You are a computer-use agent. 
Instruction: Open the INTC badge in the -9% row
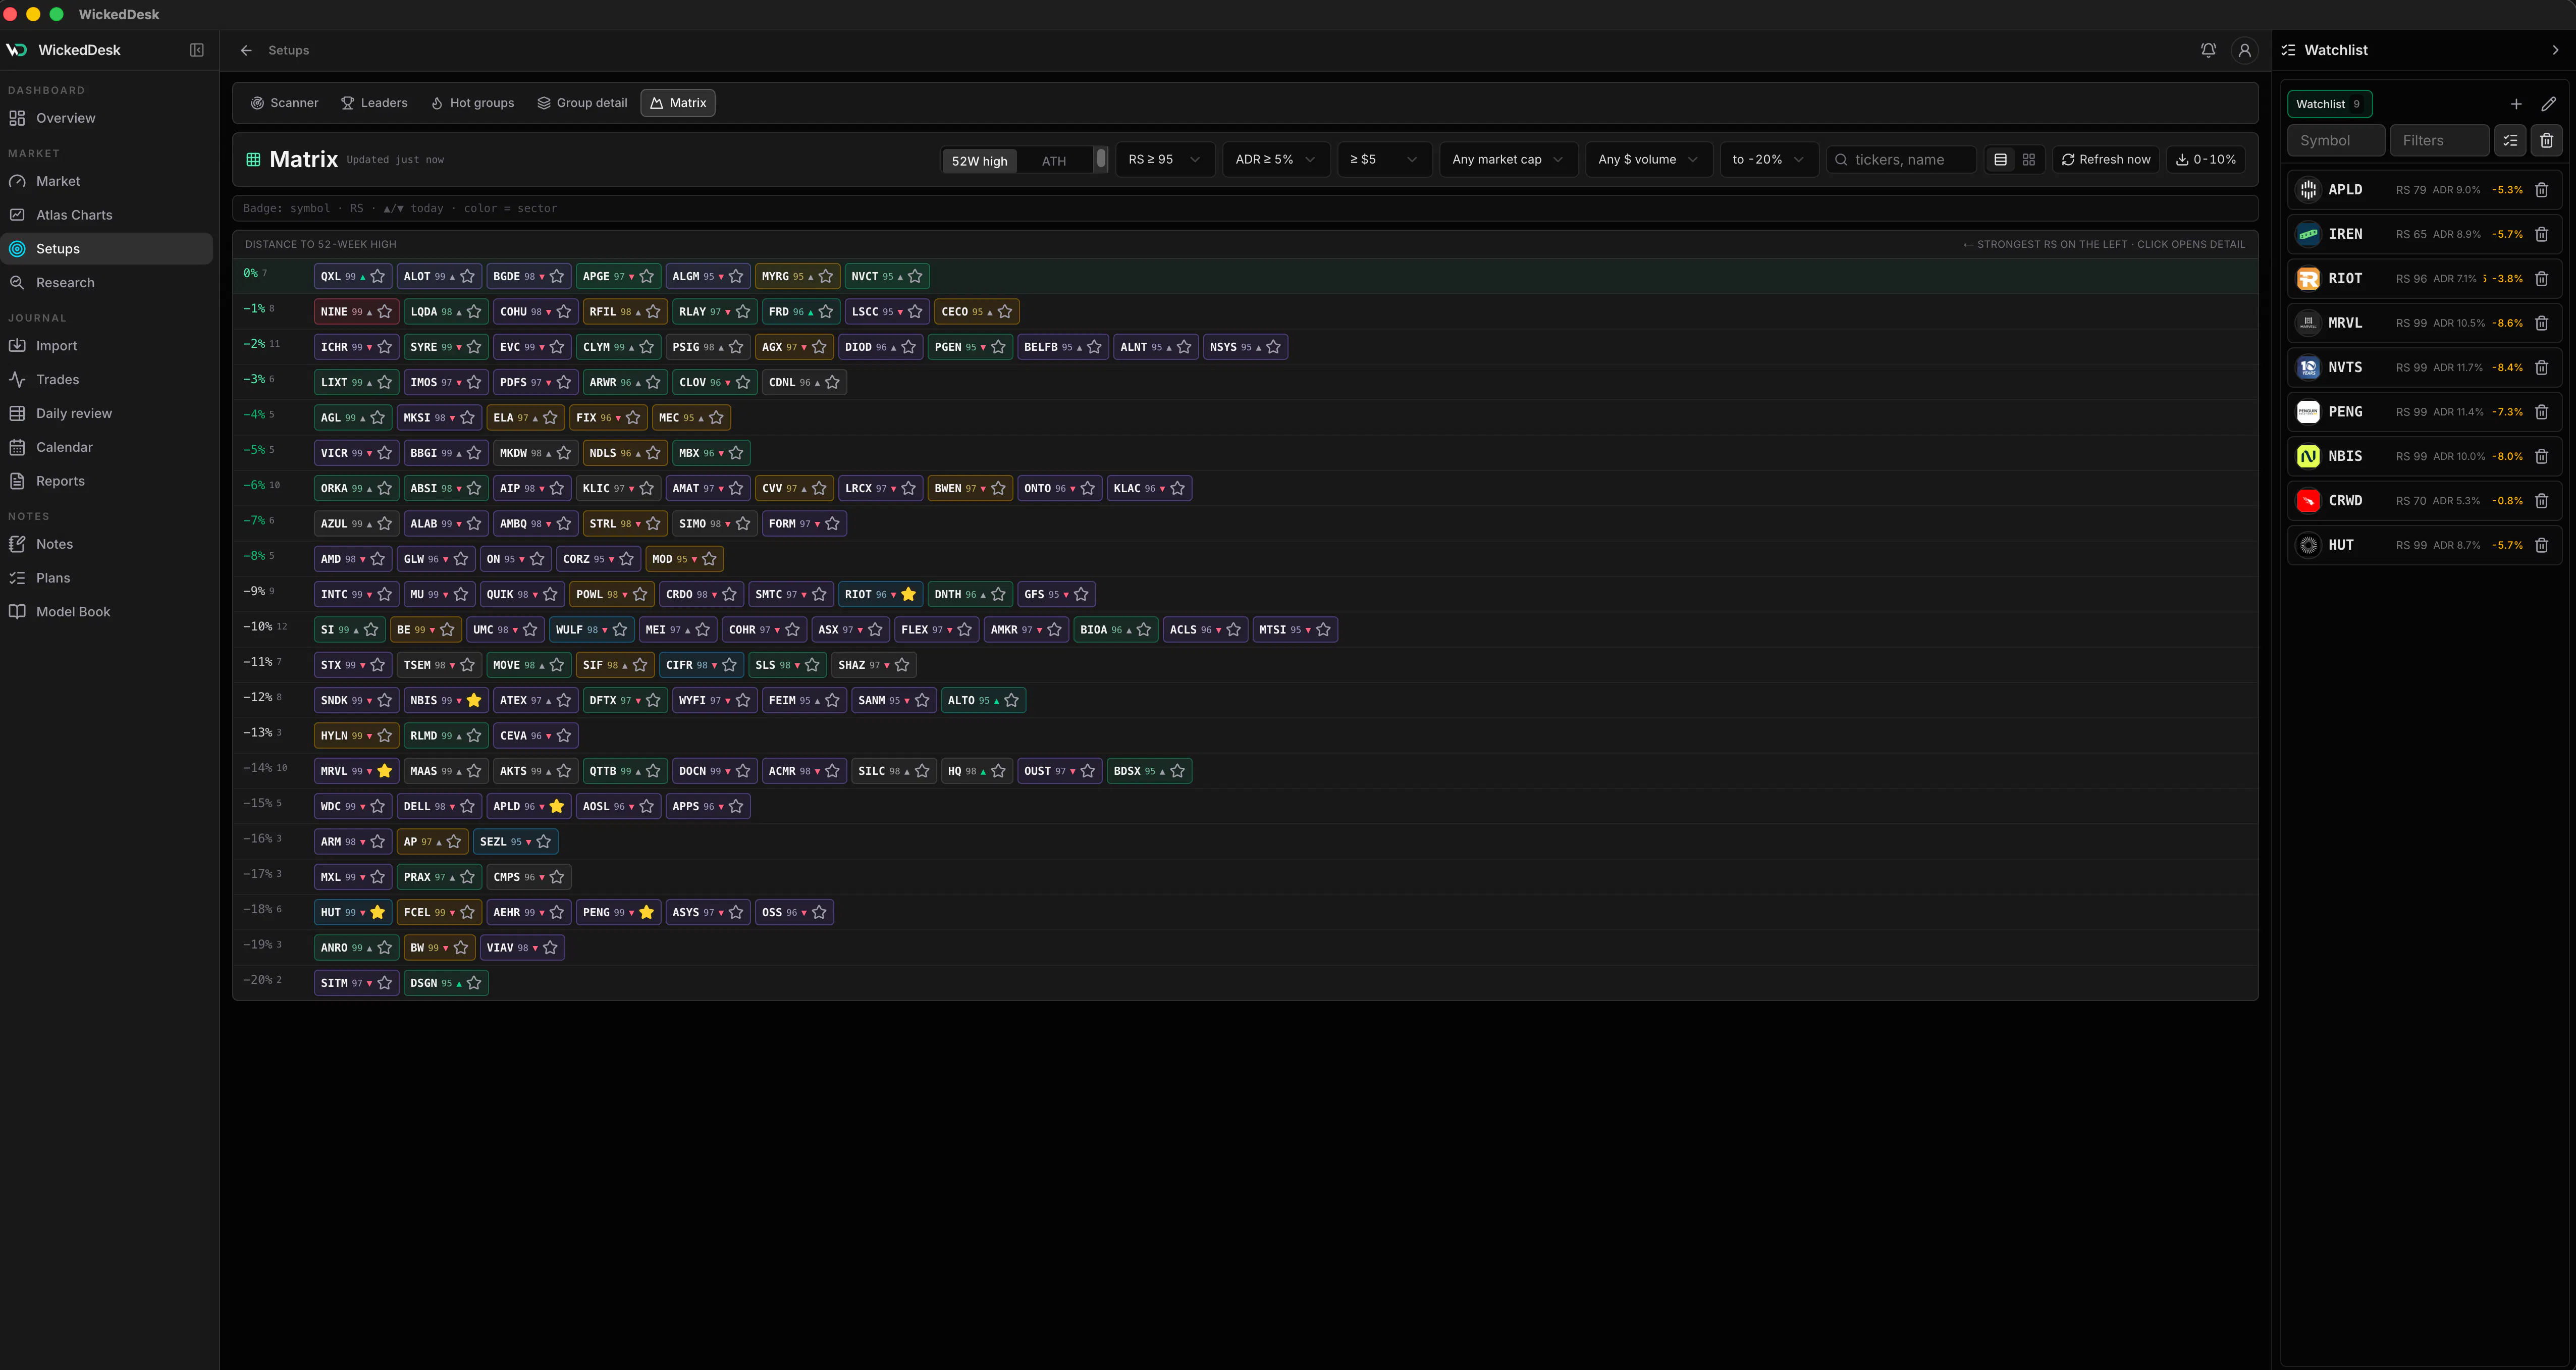(356, 595)
